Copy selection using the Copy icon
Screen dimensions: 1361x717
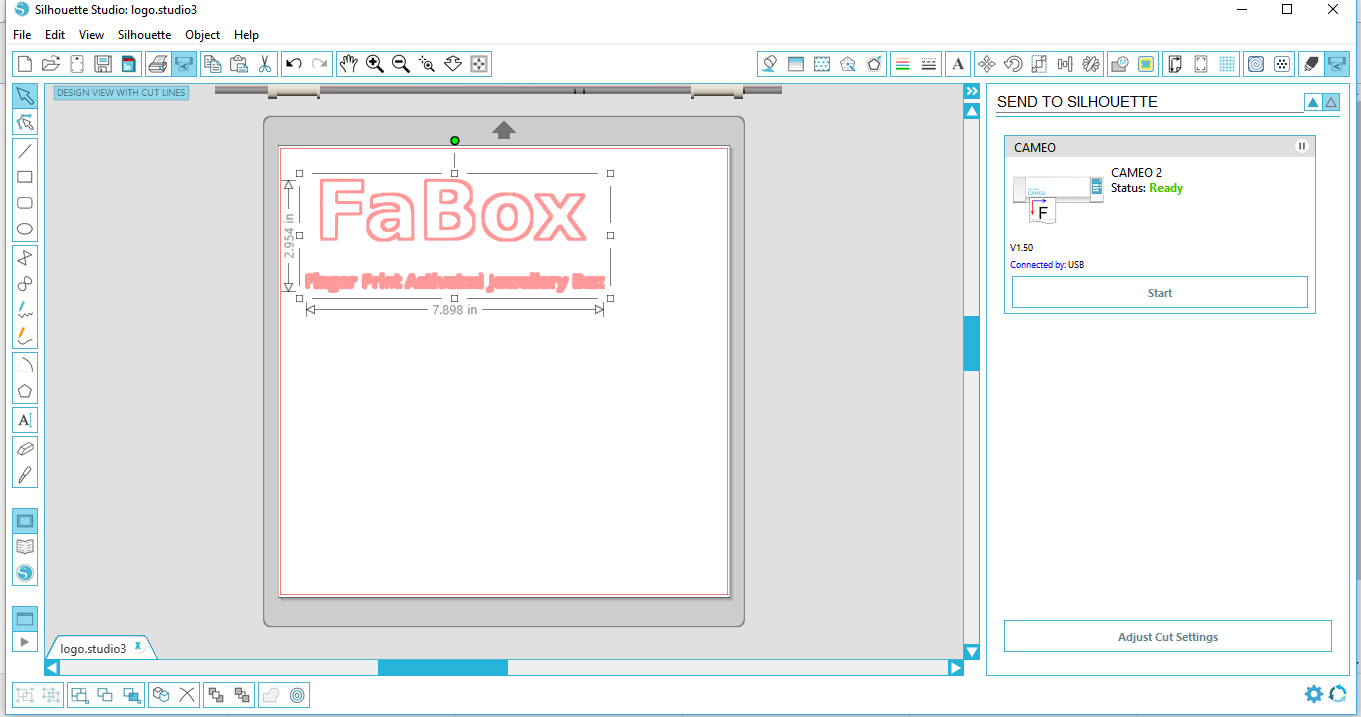(x=213, y=64)
